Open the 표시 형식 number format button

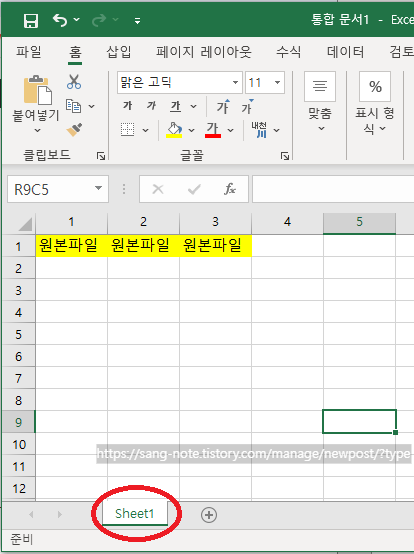click(x=375, y=103)
